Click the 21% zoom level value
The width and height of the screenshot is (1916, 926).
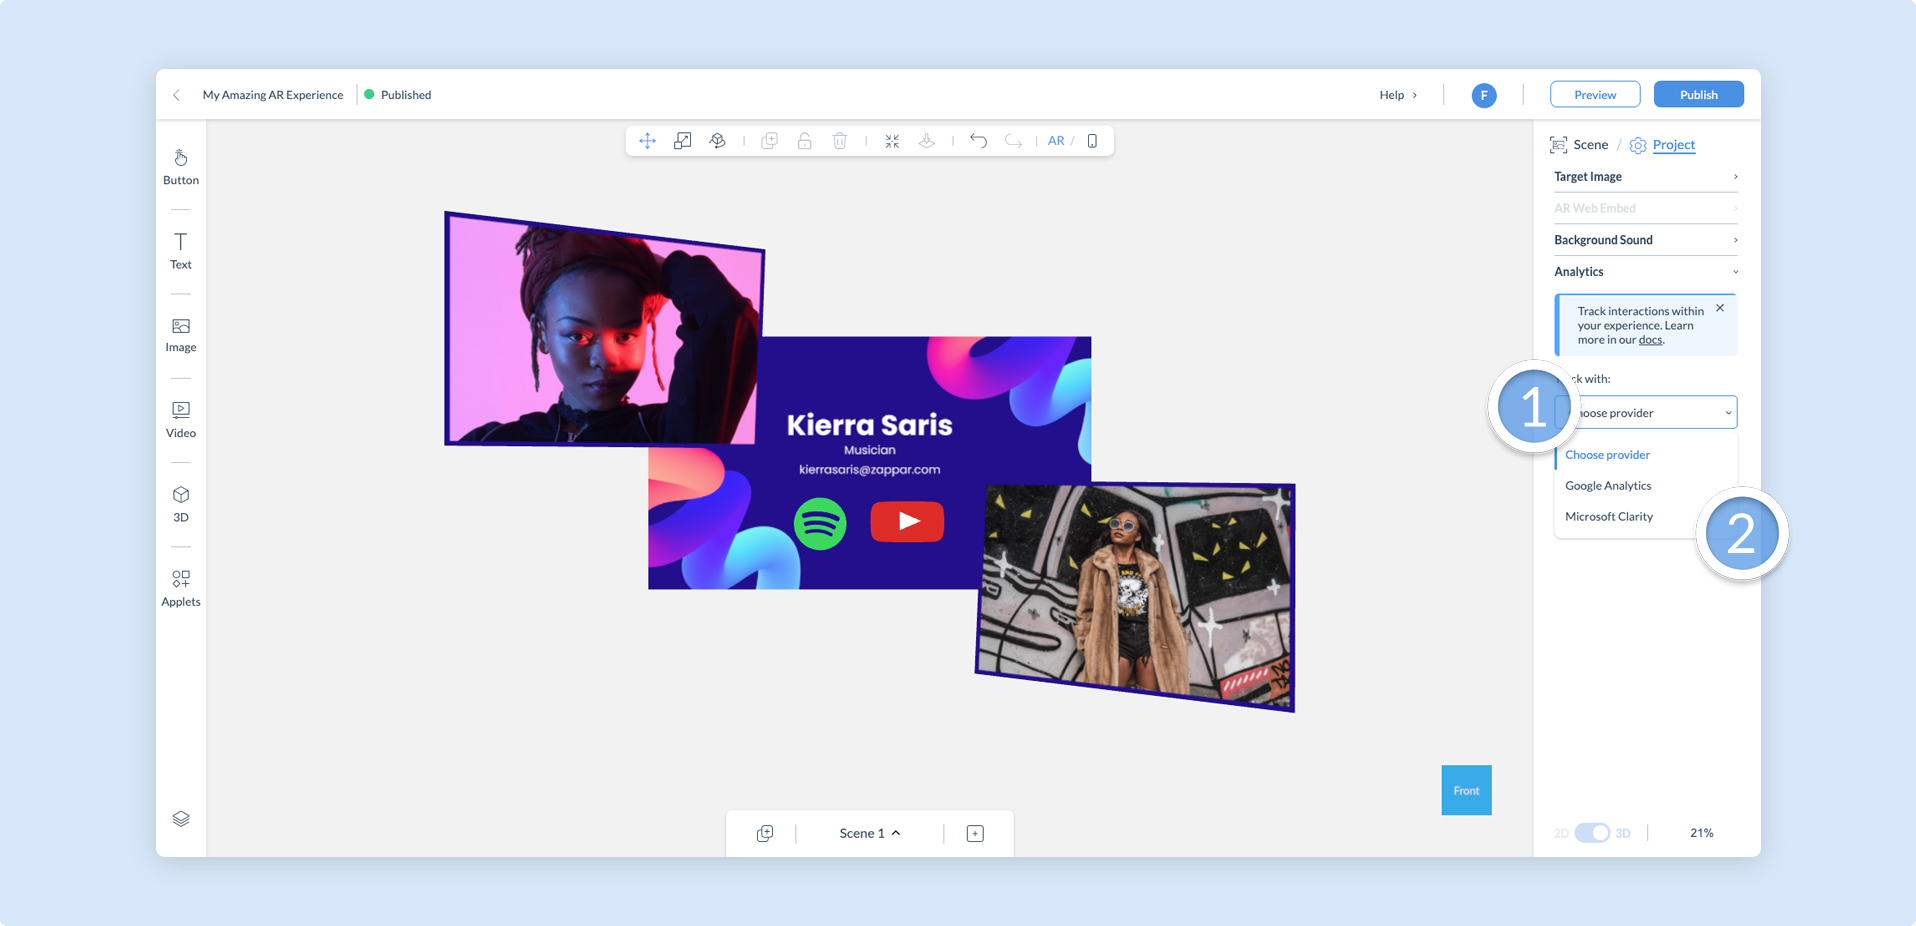tap(1701, 833)
